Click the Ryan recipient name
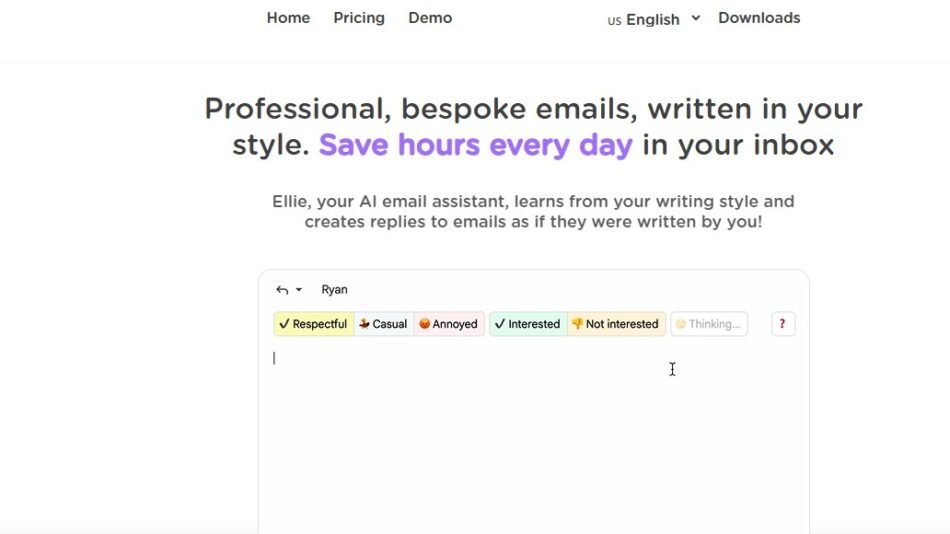Viewport: 950px width, 534px height. [334, 290]
